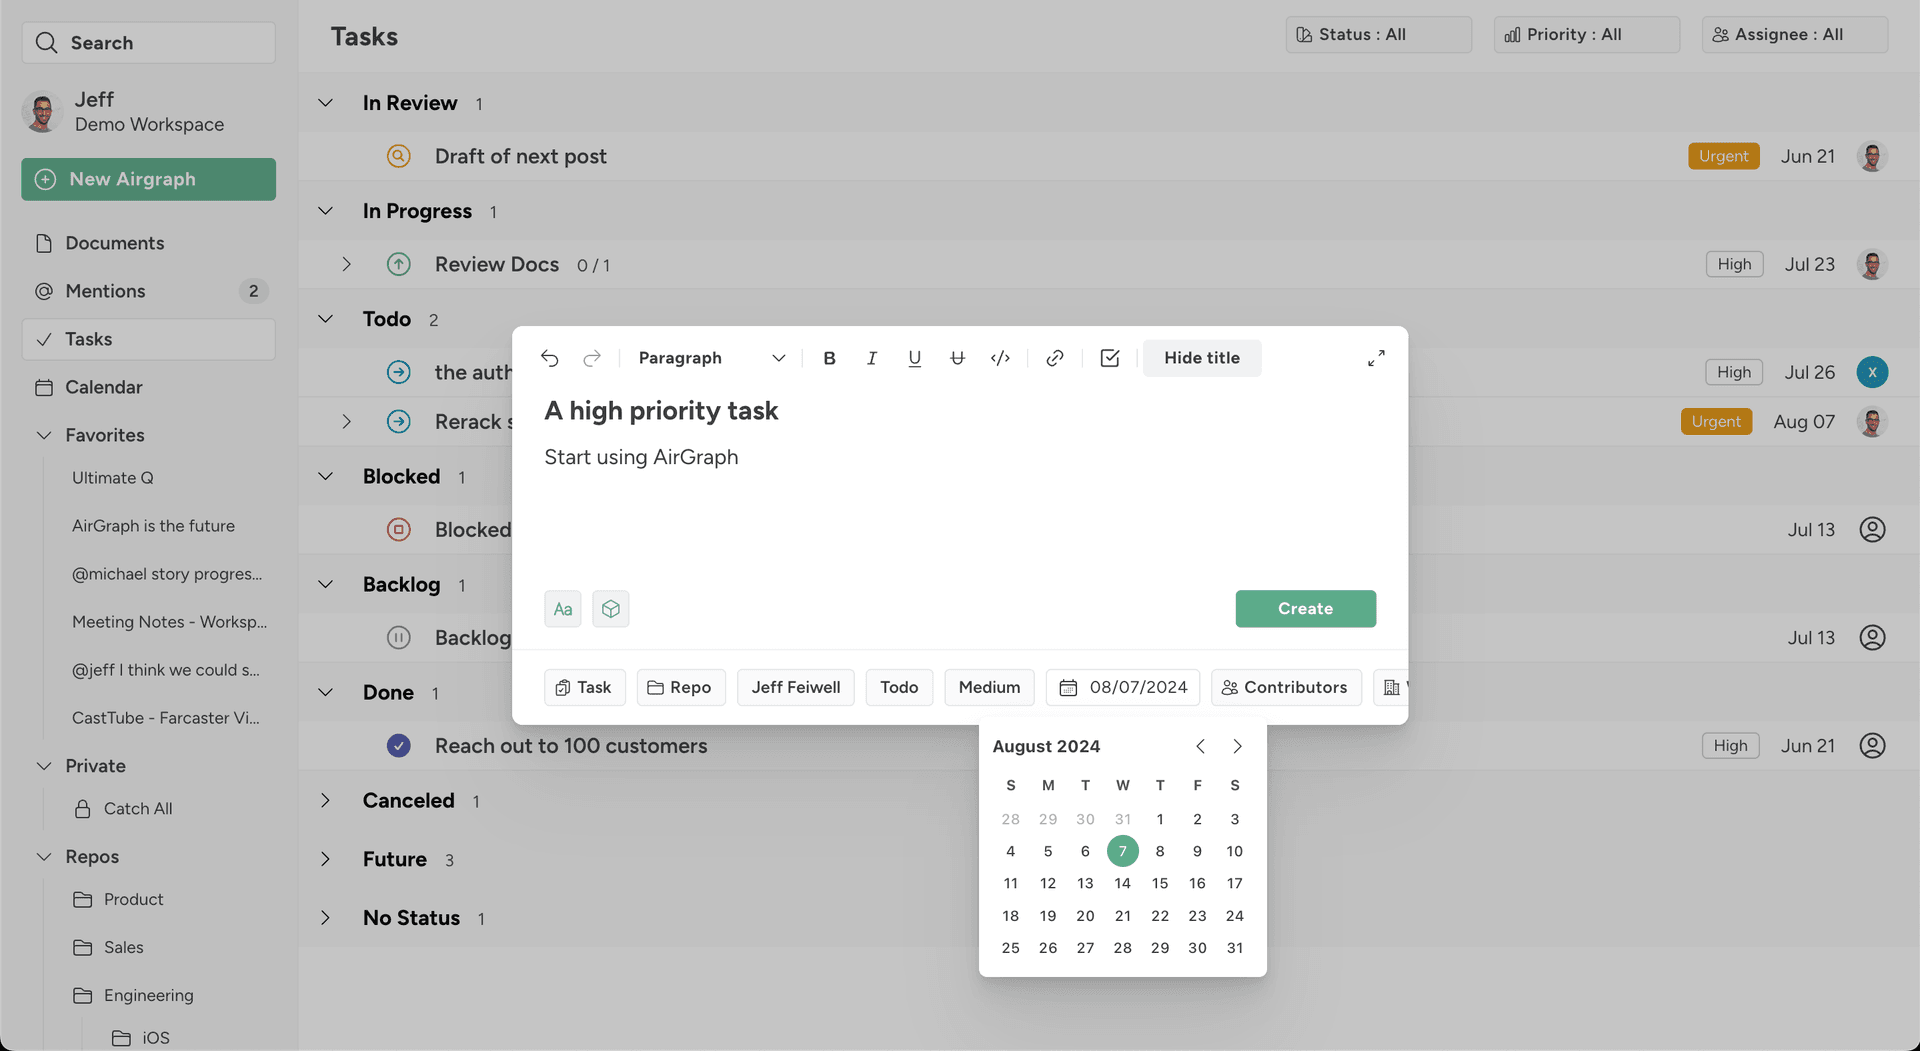Click the undo arrow in the editor toolbar
1920x1051 pixels.
tap(549, 358)
